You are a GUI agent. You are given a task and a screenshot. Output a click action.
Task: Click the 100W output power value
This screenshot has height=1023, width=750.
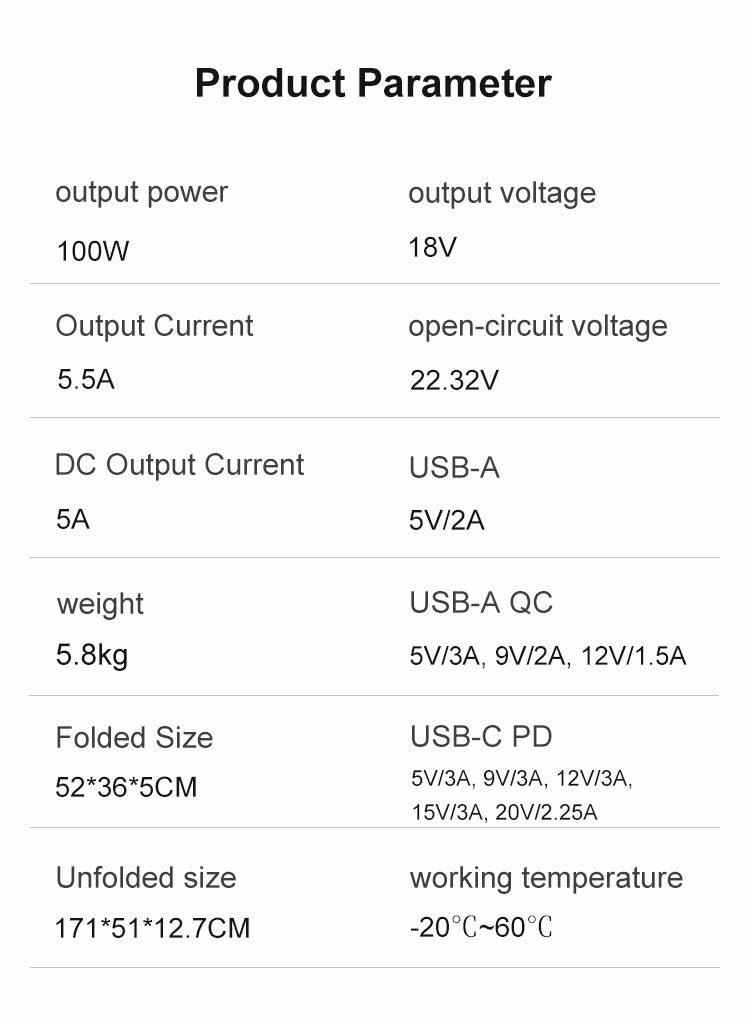point(93,251)
